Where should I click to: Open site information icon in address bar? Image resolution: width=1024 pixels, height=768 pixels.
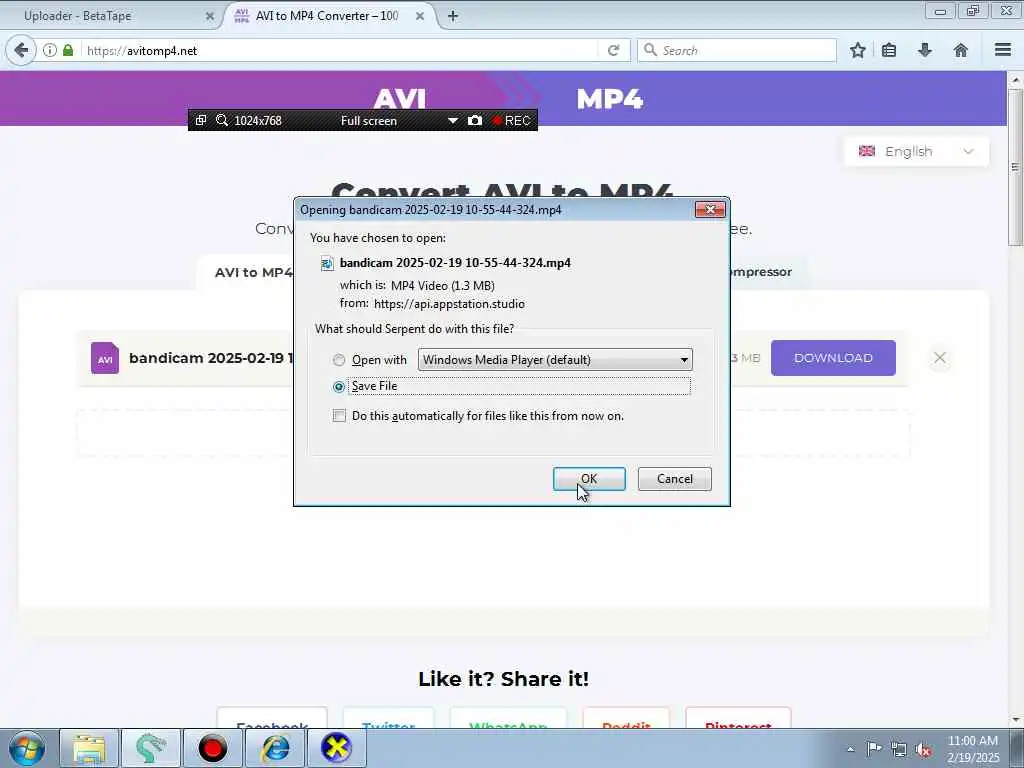point(50,50)
